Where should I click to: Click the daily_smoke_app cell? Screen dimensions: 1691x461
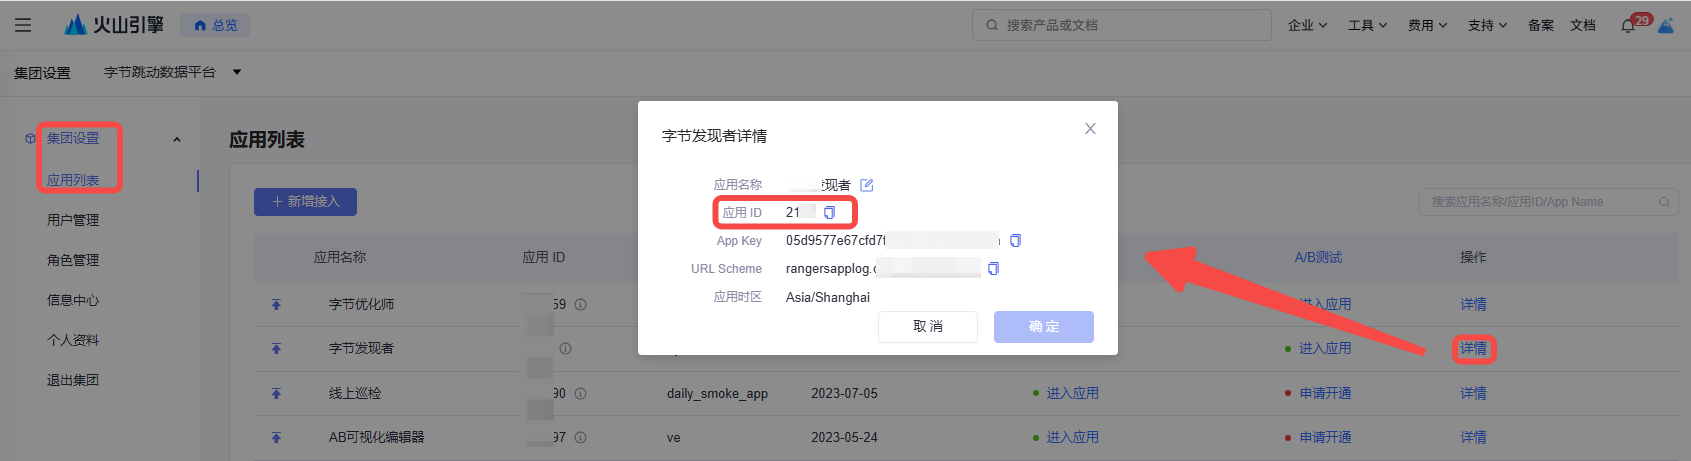[x=717, y=393]
